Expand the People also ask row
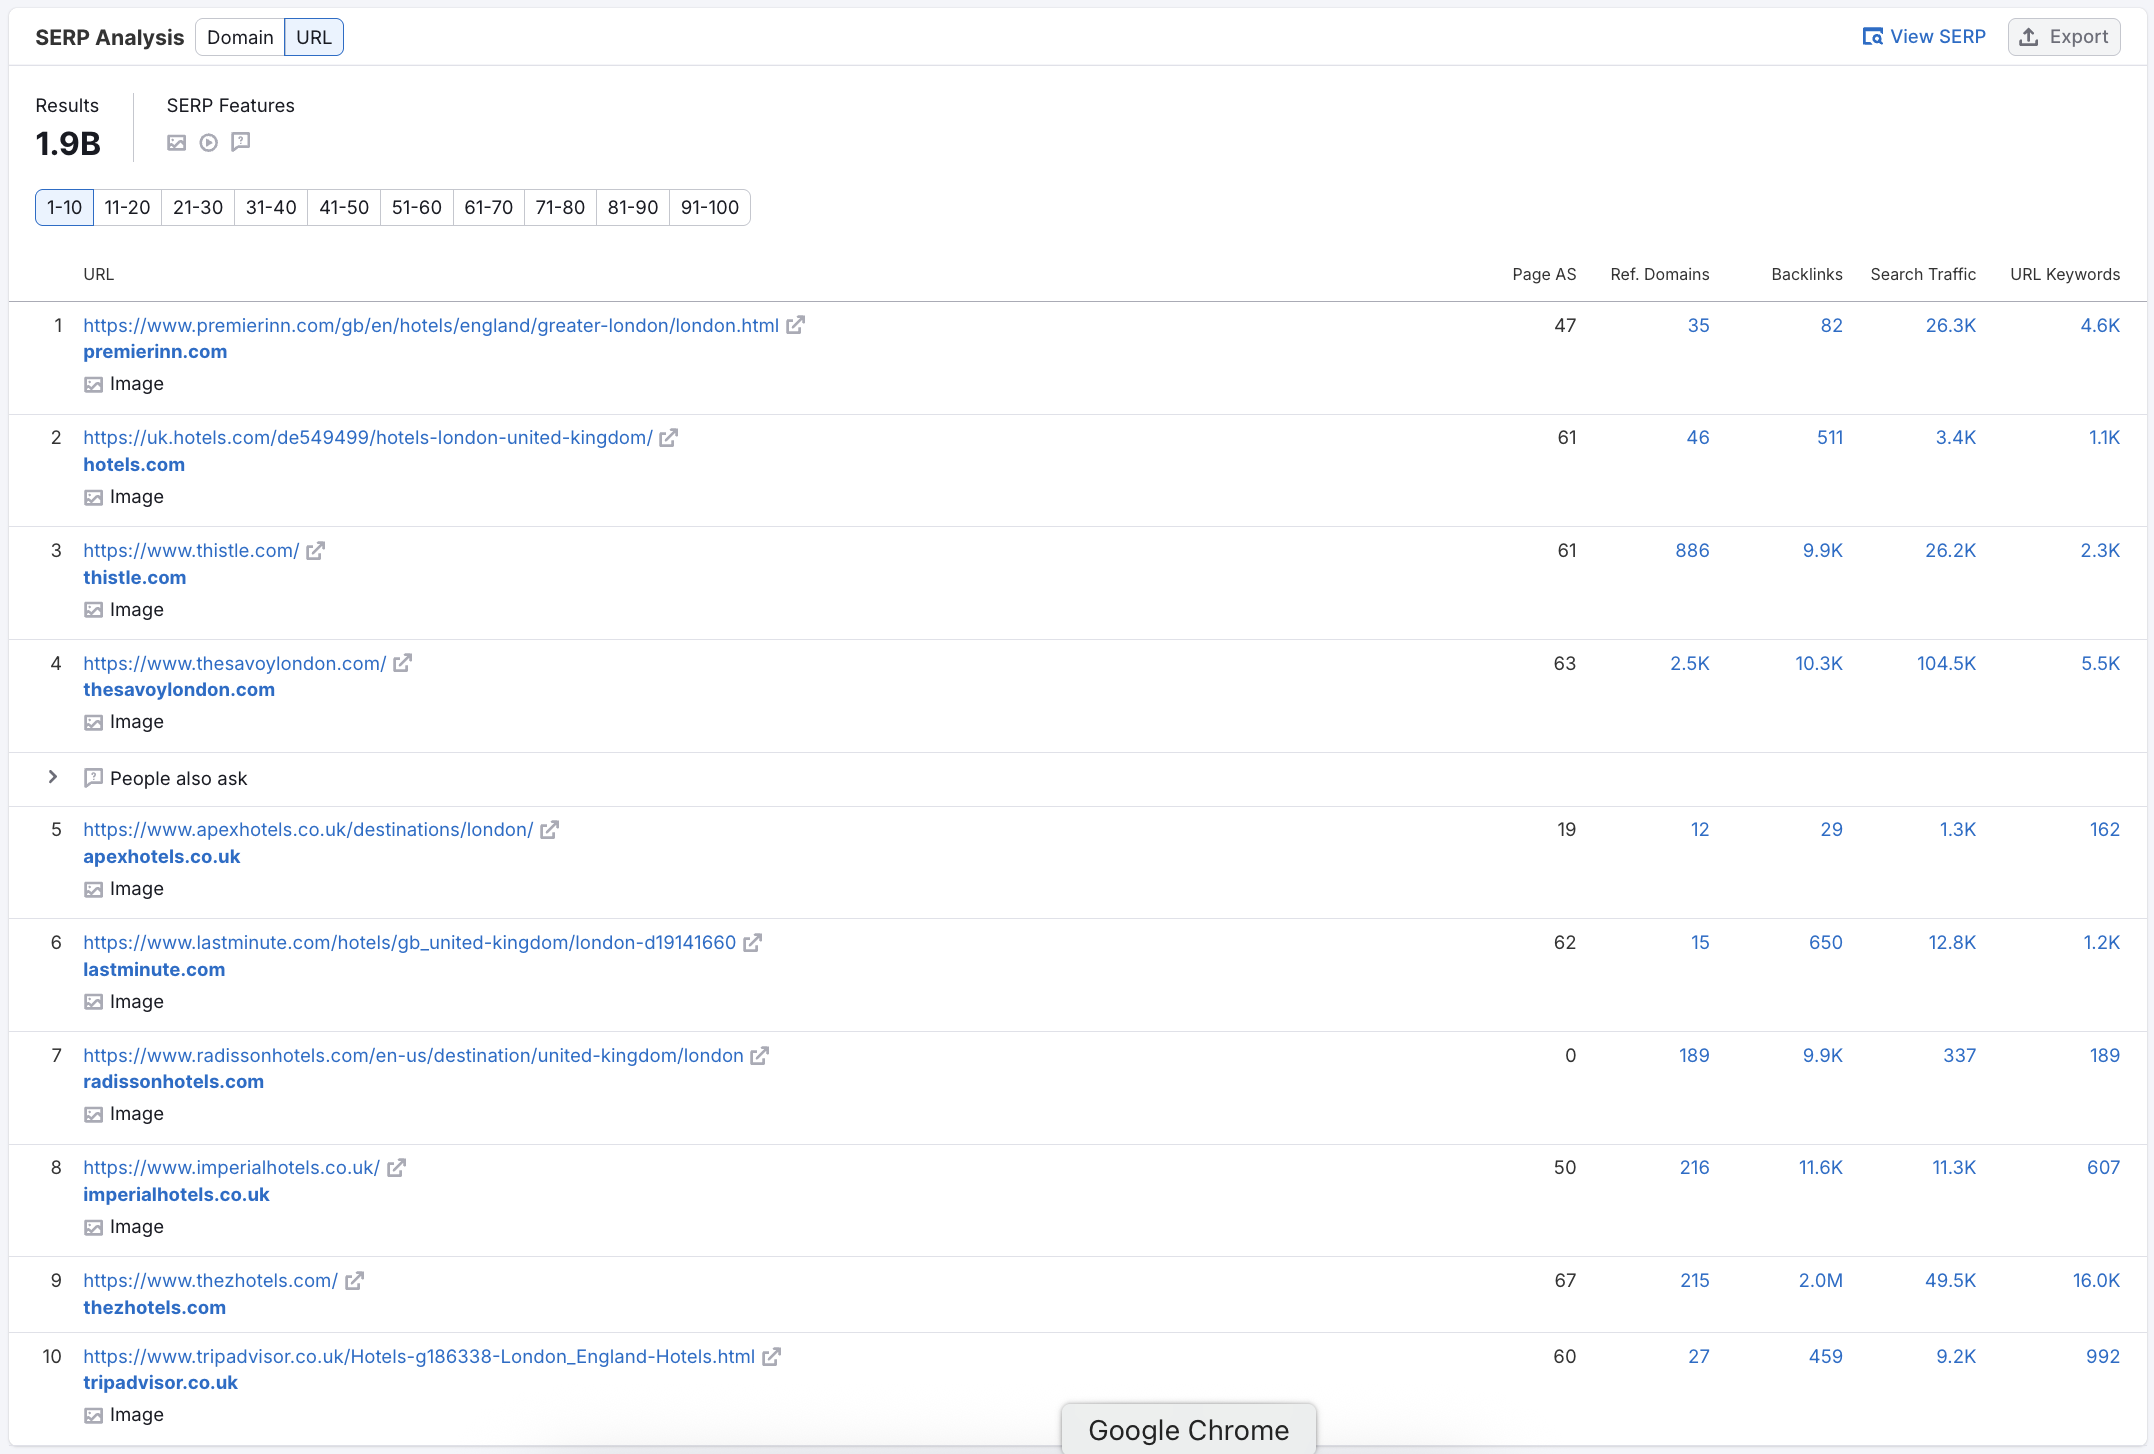The image size is (2154, 1454). click(53, 778)
